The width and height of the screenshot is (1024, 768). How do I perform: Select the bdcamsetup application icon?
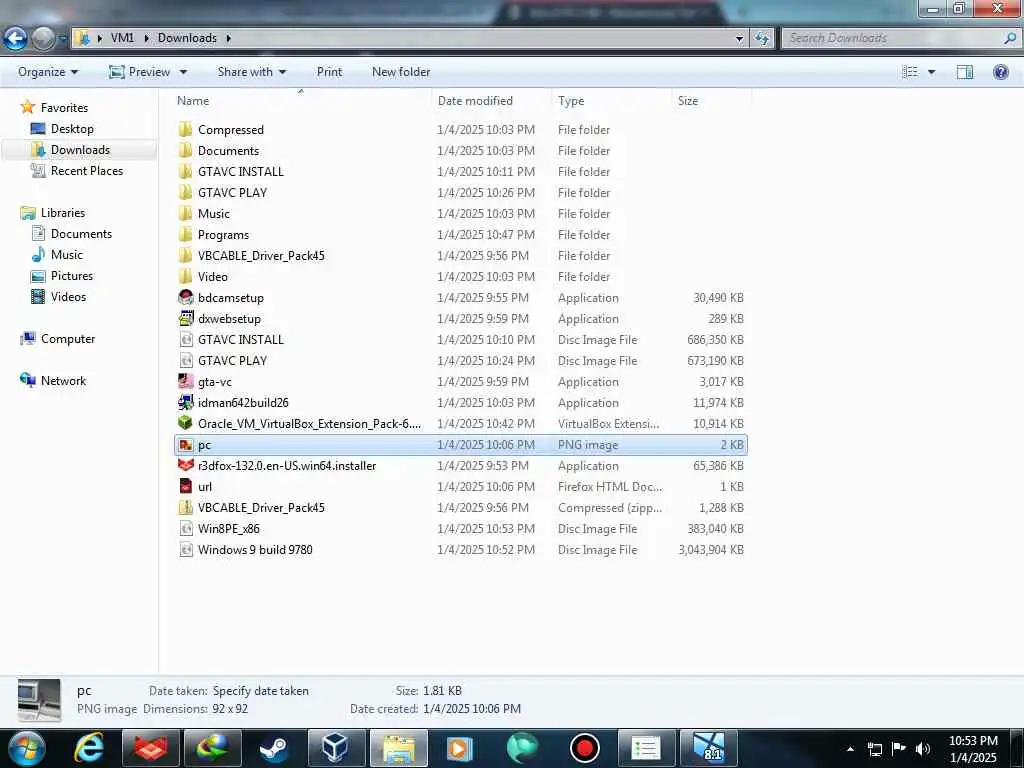click(x=185, y=298)
